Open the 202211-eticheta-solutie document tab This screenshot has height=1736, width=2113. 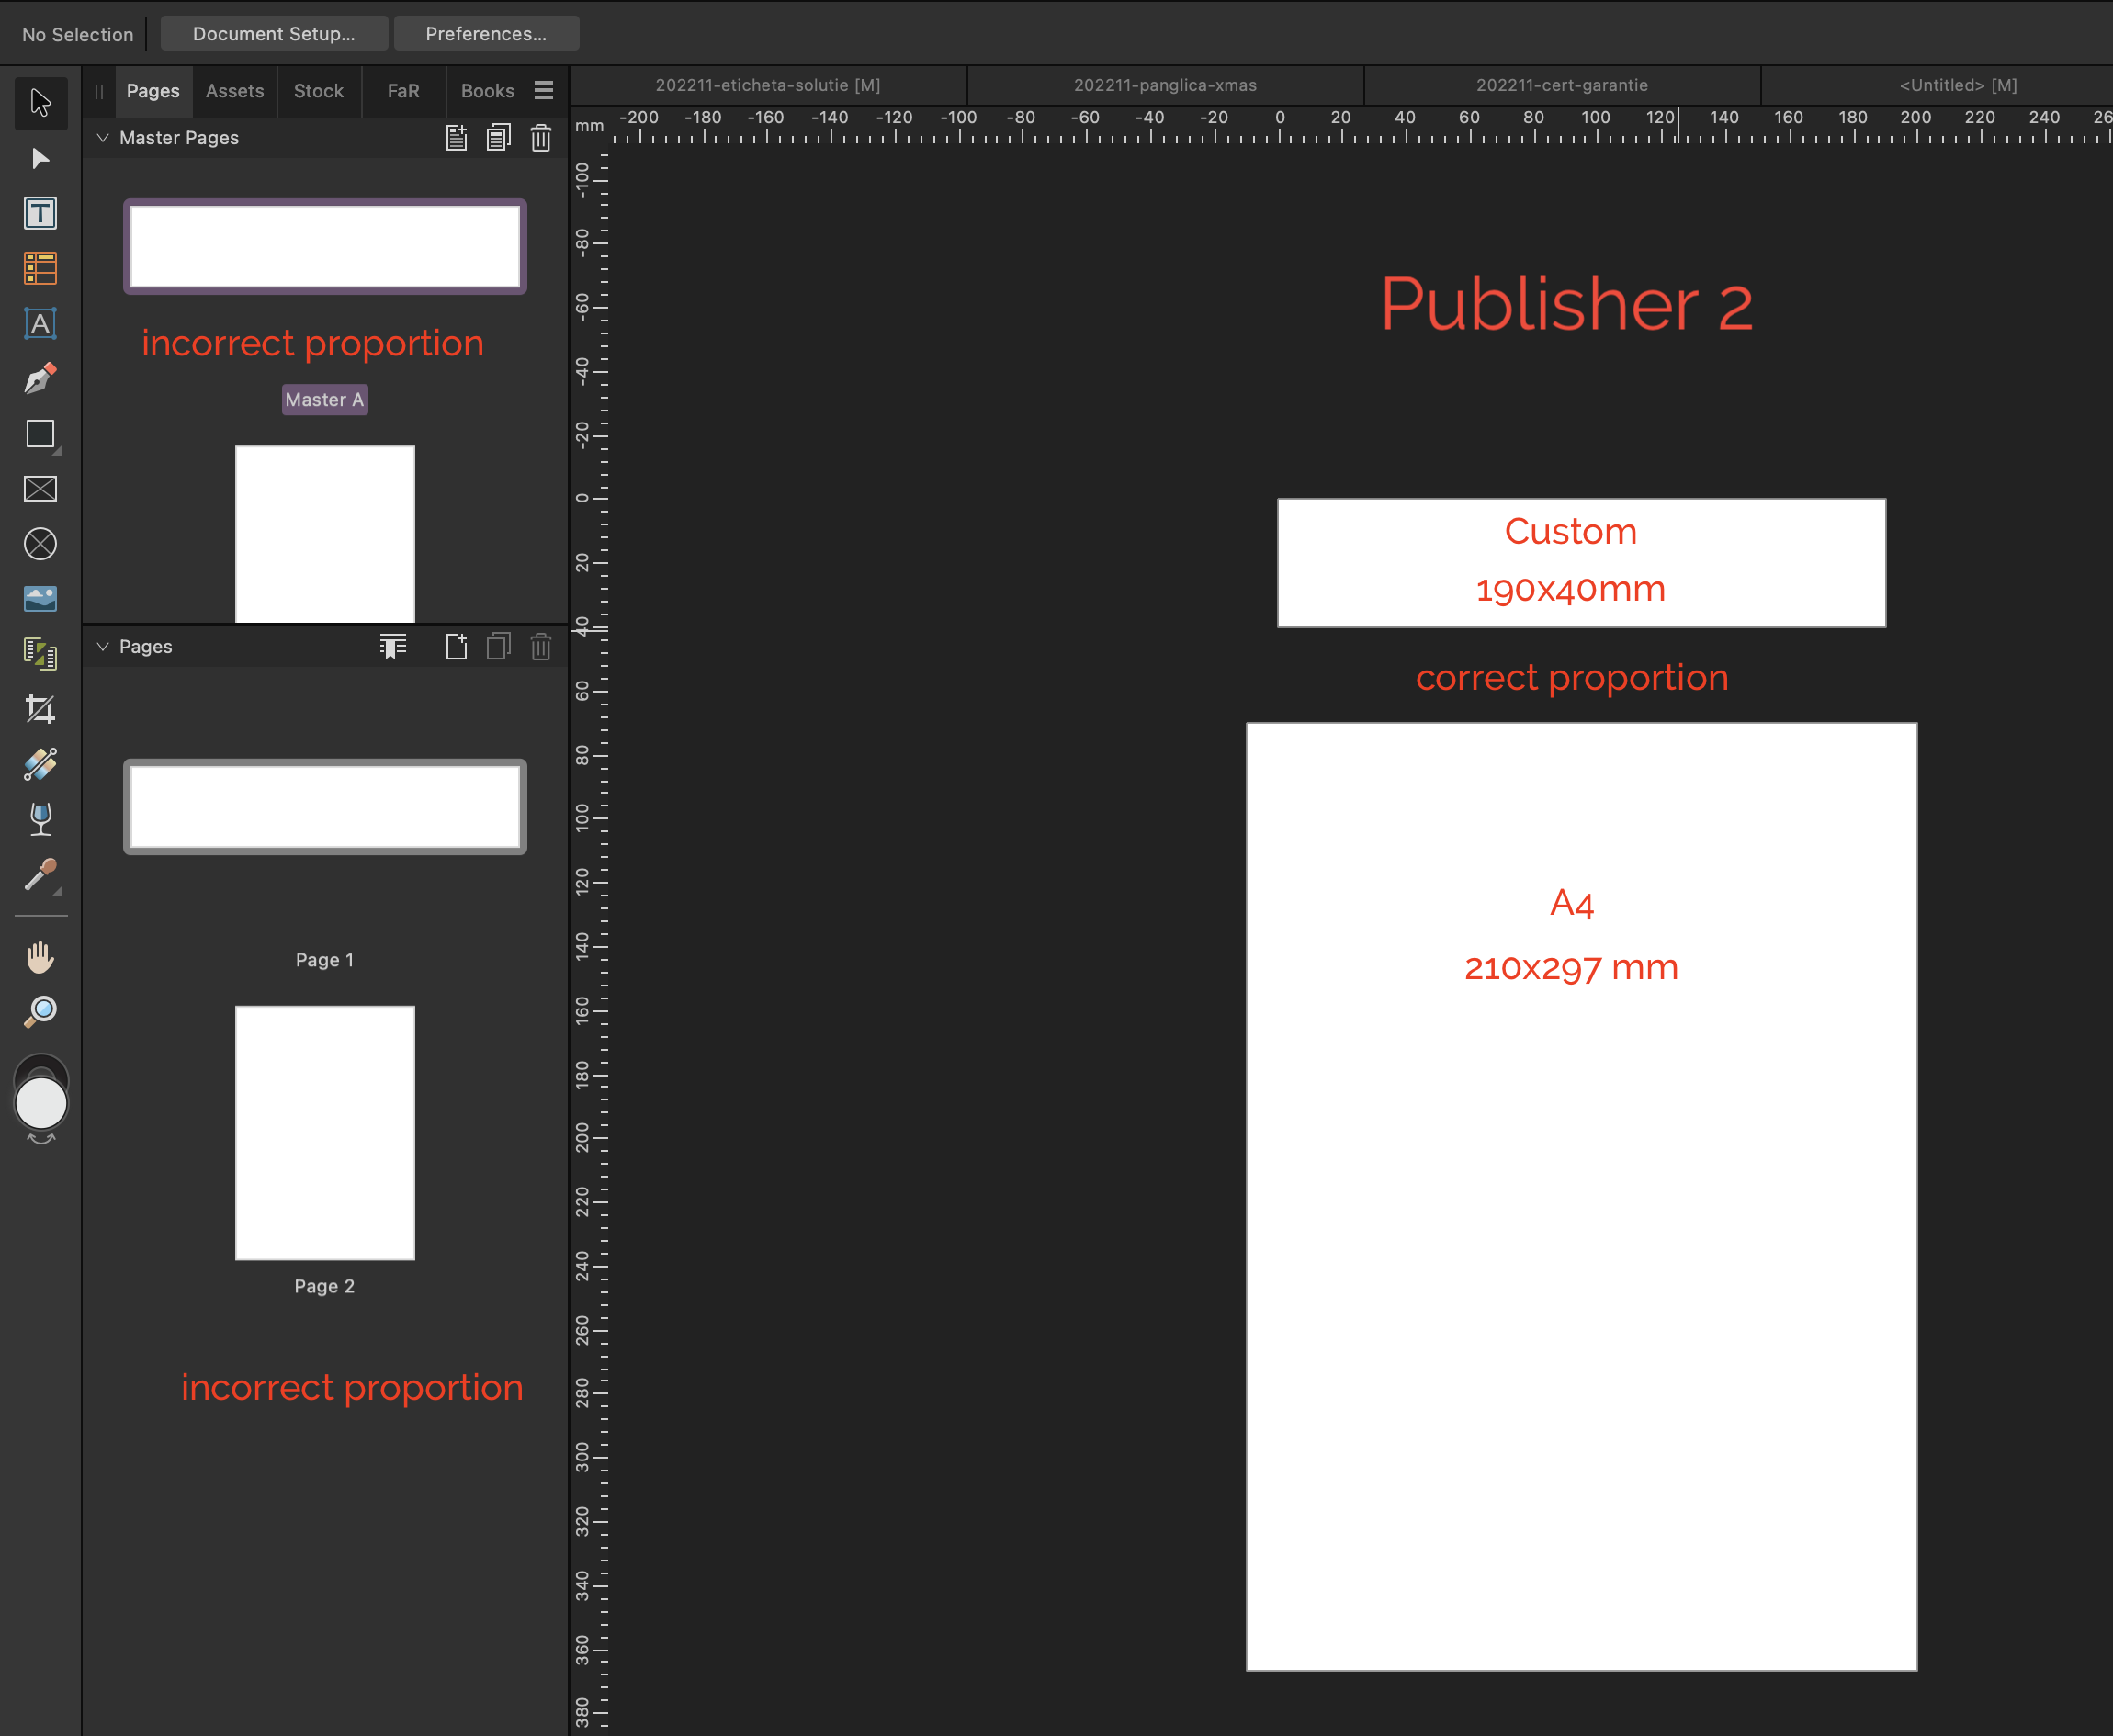[768, 86]
